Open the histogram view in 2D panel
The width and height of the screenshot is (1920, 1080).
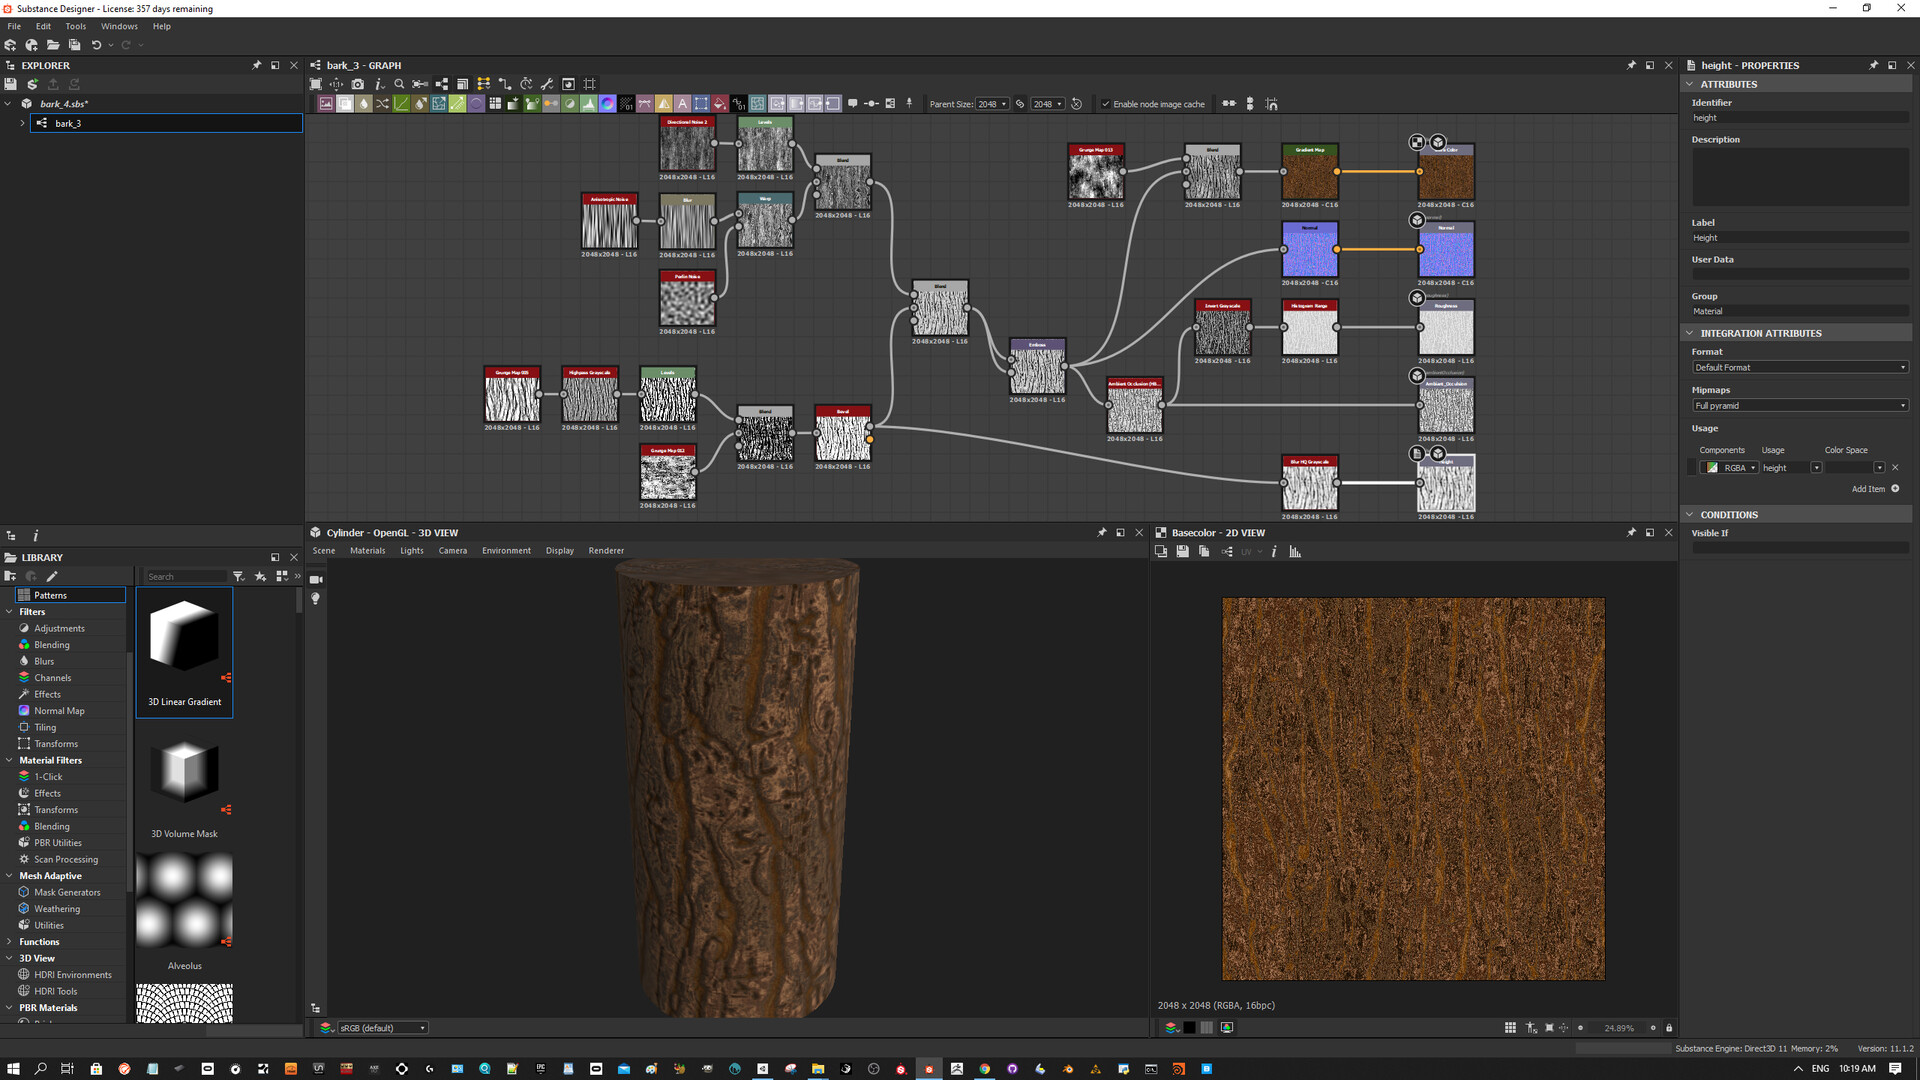pos(1295,551)
